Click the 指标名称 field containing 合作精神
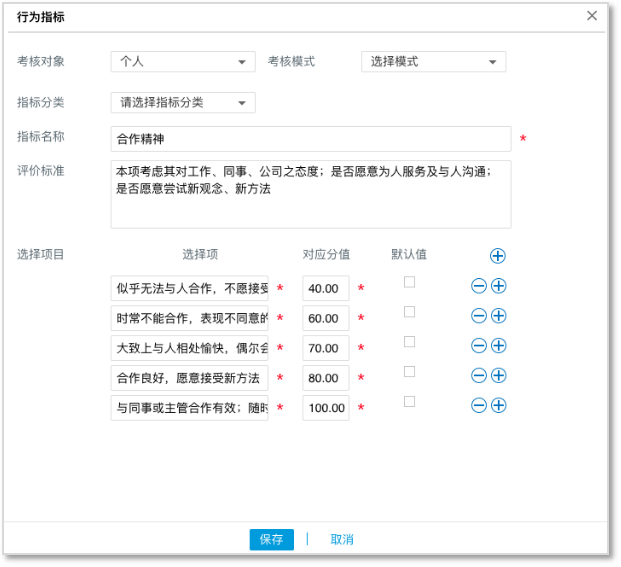Image resolution: width=621 pixels, height=567 pixels. point(310,139)
